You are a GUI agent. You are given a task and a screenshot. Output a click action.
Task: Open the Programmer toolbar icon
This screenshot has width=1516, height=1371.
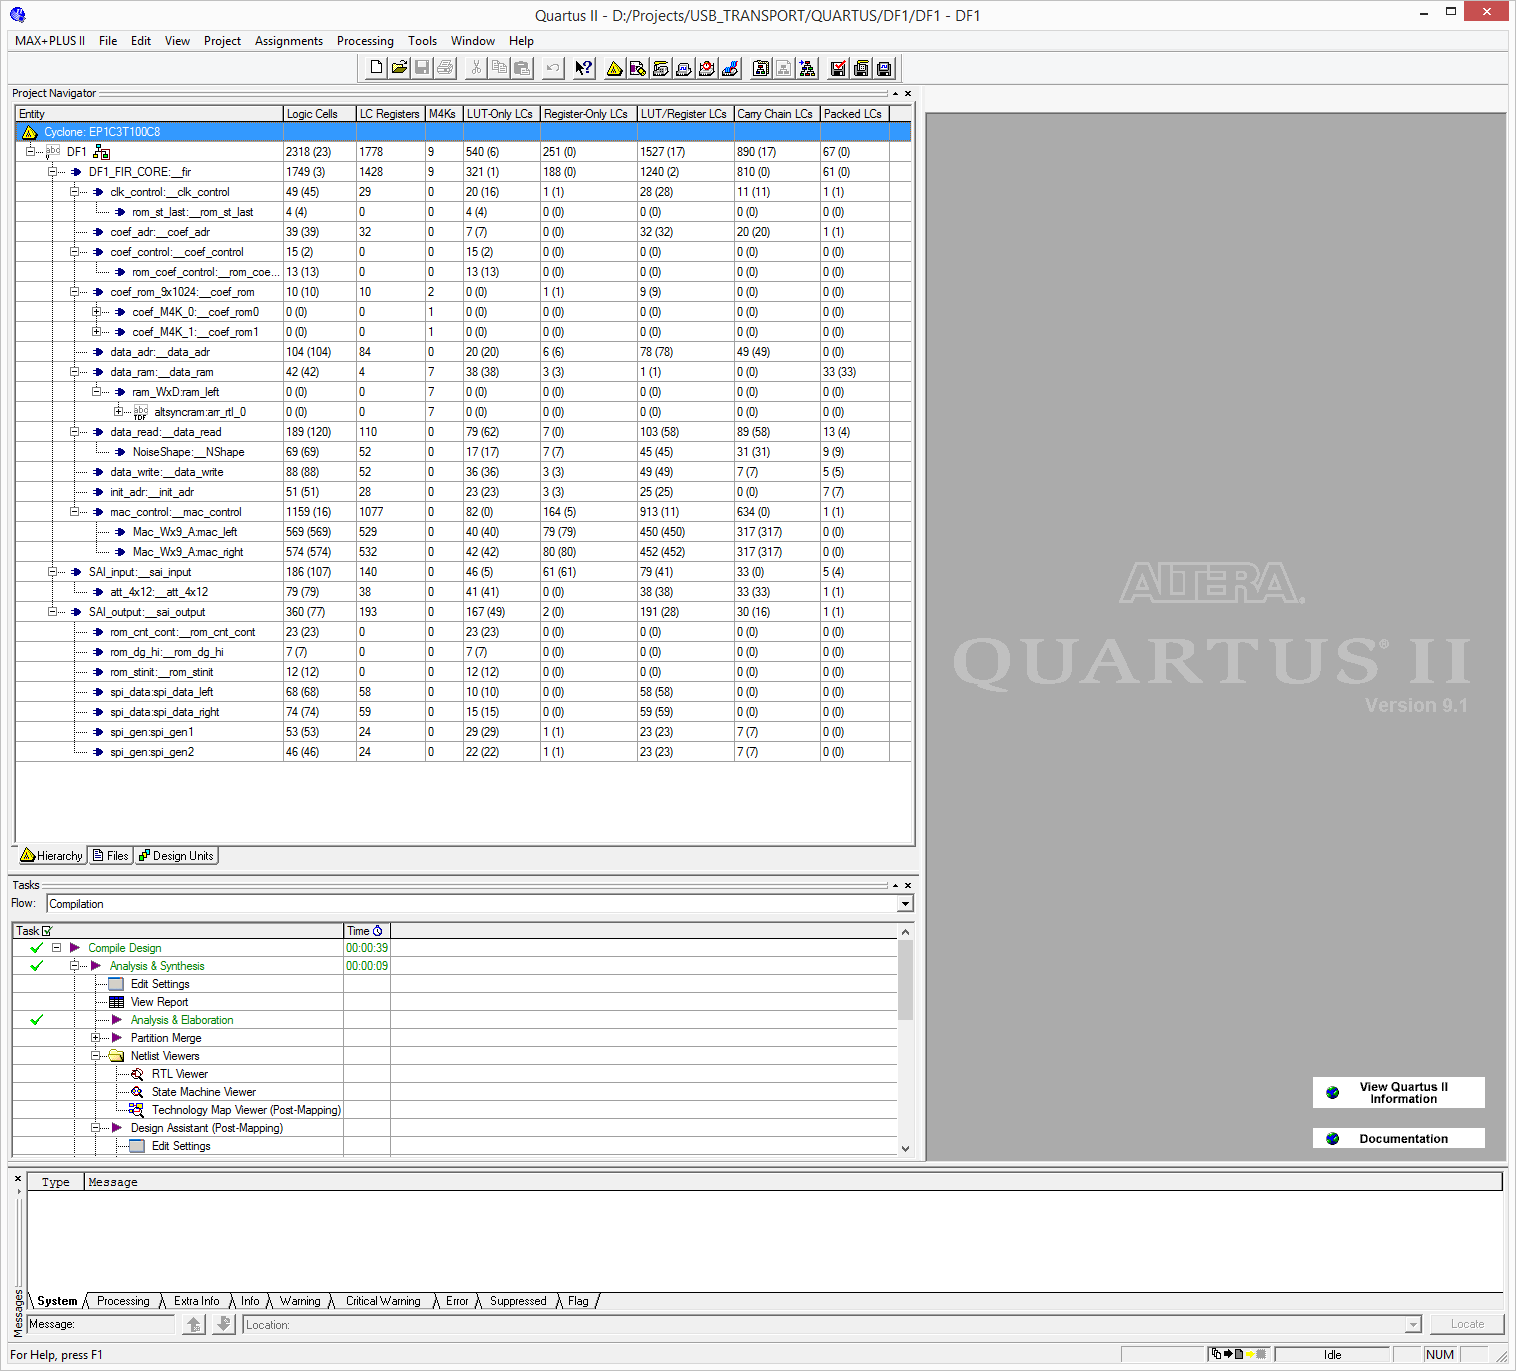pos(730,68)
